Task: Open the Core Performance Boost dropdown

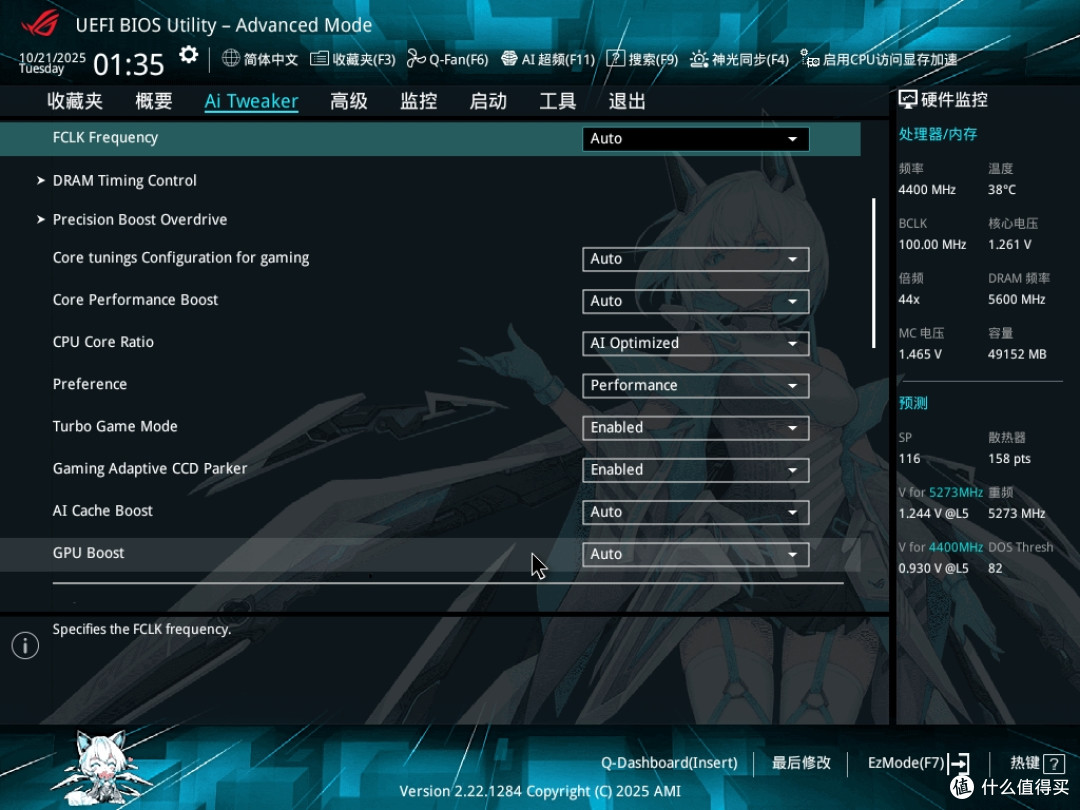Action: click(695, 301)
